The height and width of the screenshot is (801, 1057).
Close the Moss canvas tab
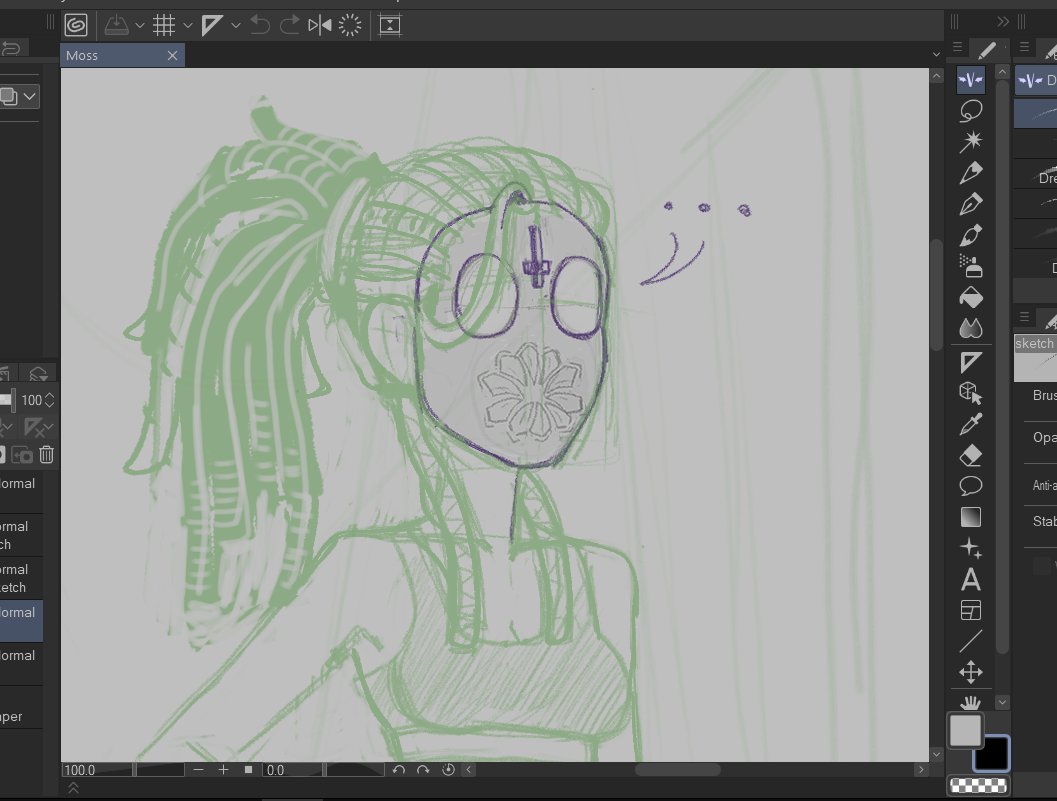[173, 55]
